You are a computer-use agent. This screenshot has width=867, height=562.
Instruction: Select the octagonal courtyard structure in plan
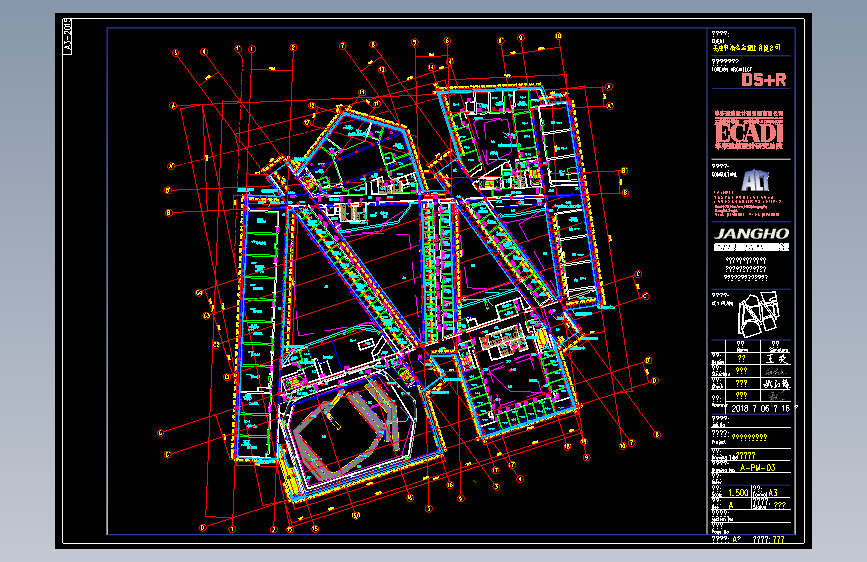click(347, 429)
